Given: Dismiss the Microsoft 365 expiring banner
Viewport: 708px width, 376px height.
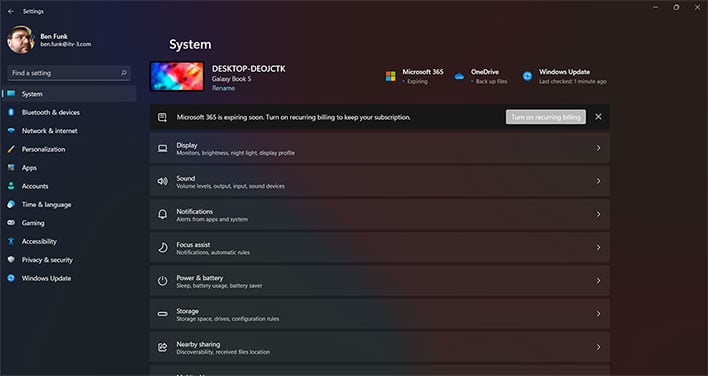Looking at the screenshot, I should (x=598, y=117).
